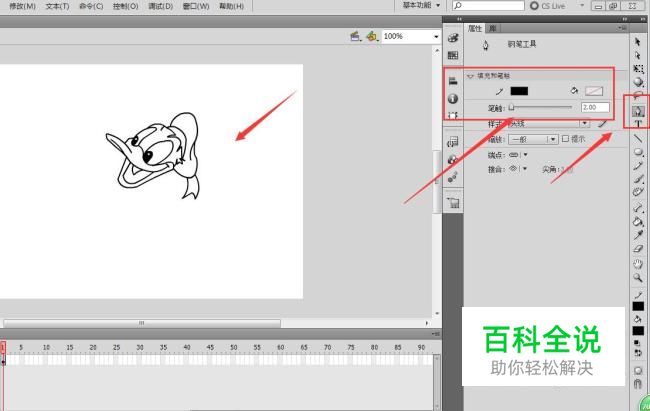
Task: Open the Components panel icon
Action: click(x=453, y=160)
